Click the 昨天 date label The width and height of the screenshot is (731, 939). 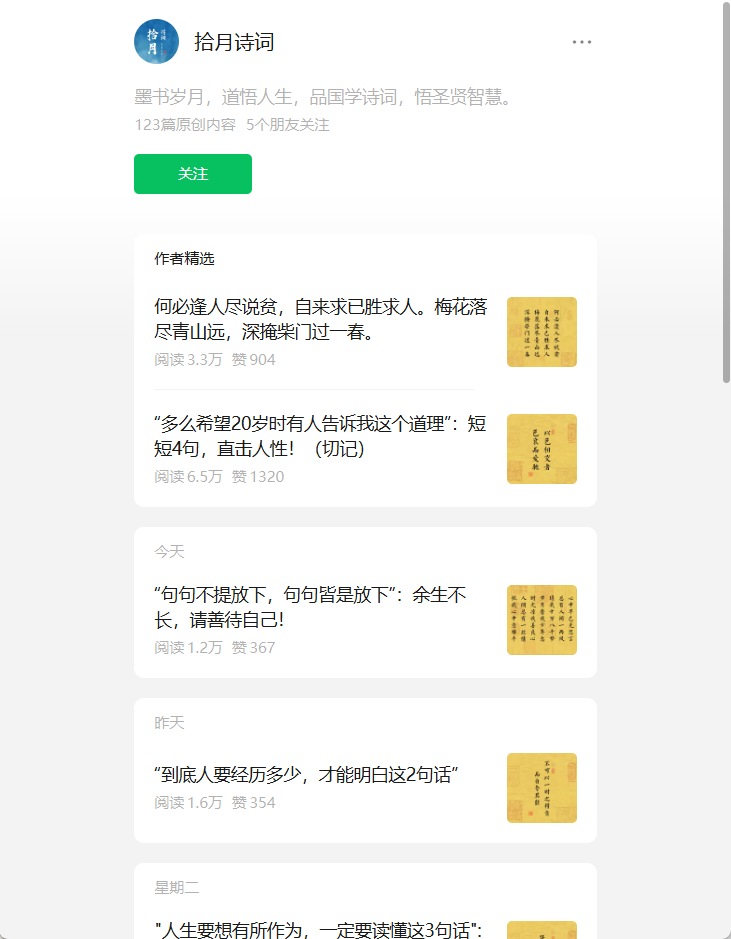click(169, 722)
